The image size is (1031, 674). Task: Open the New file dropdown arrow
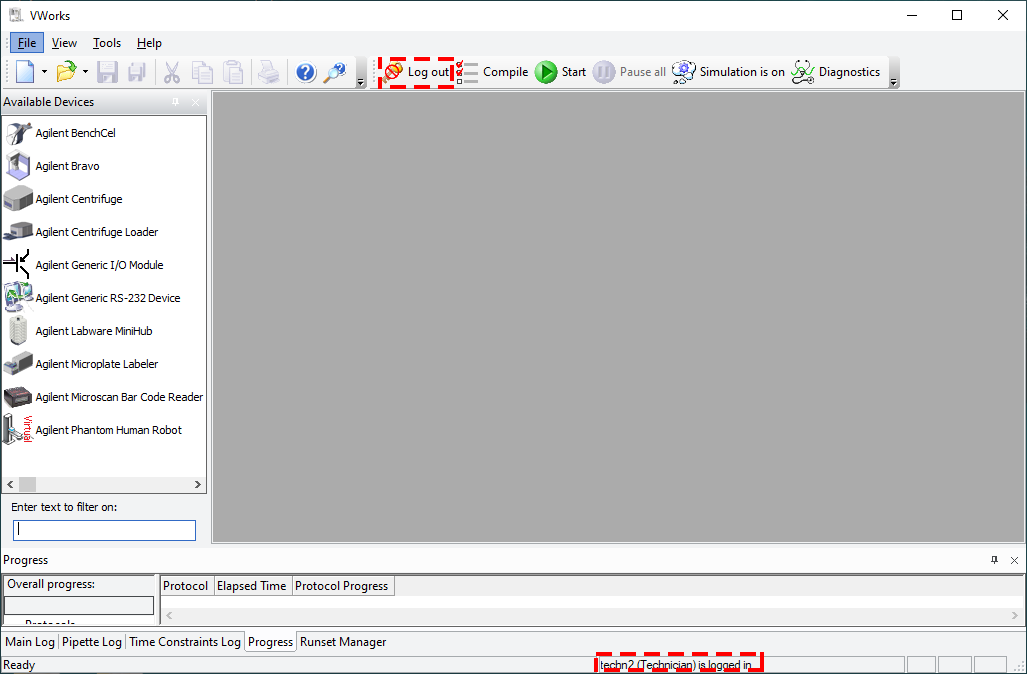pos(44,72)
